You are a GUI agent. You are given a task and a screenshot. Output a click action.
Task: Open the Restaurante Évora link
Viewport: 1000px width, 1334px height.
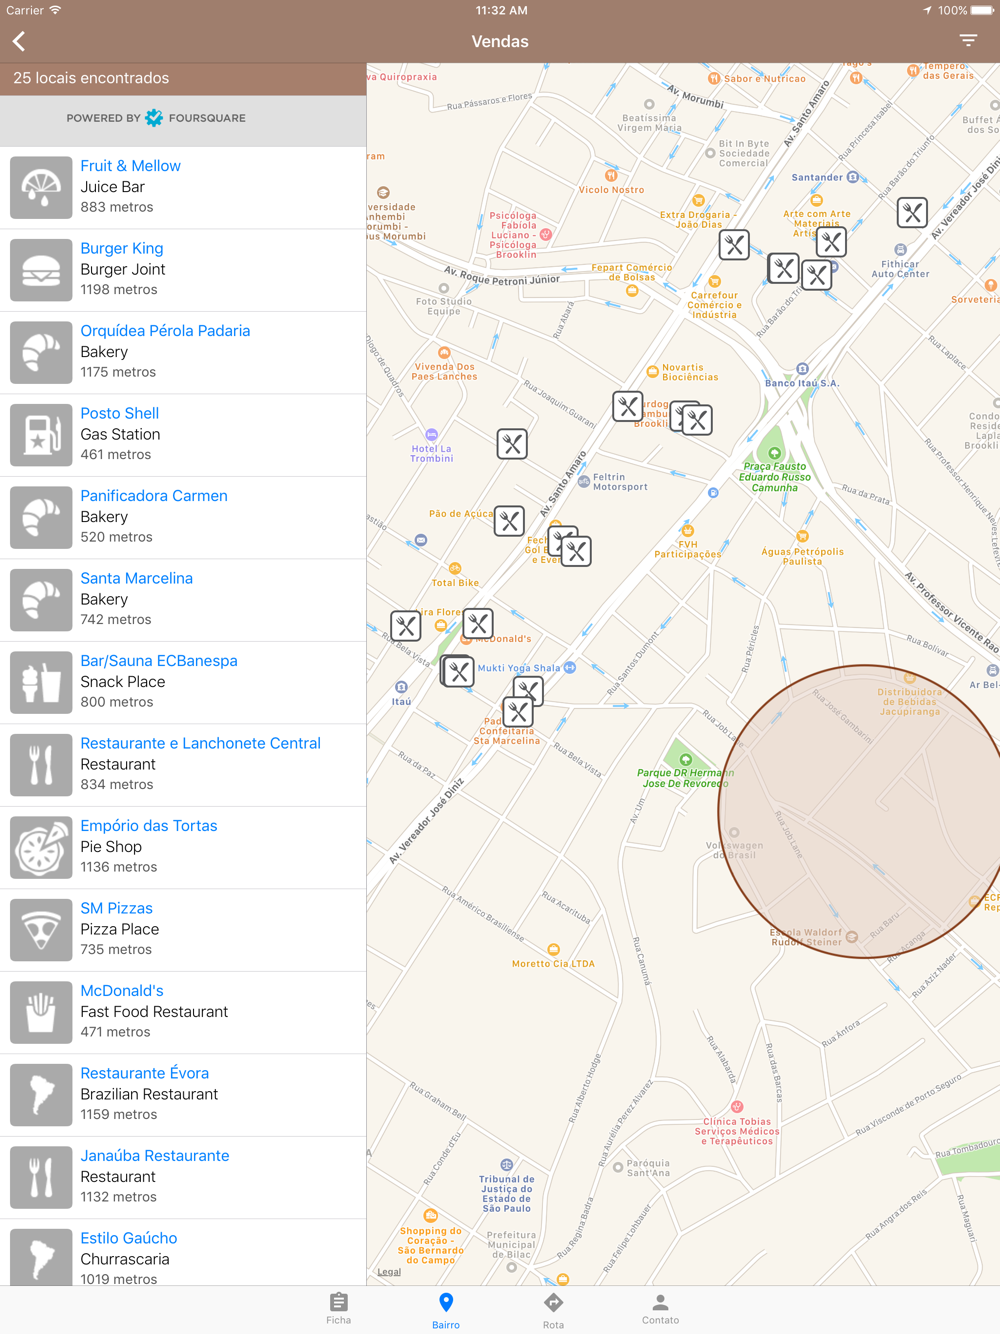coord(144,1073)
